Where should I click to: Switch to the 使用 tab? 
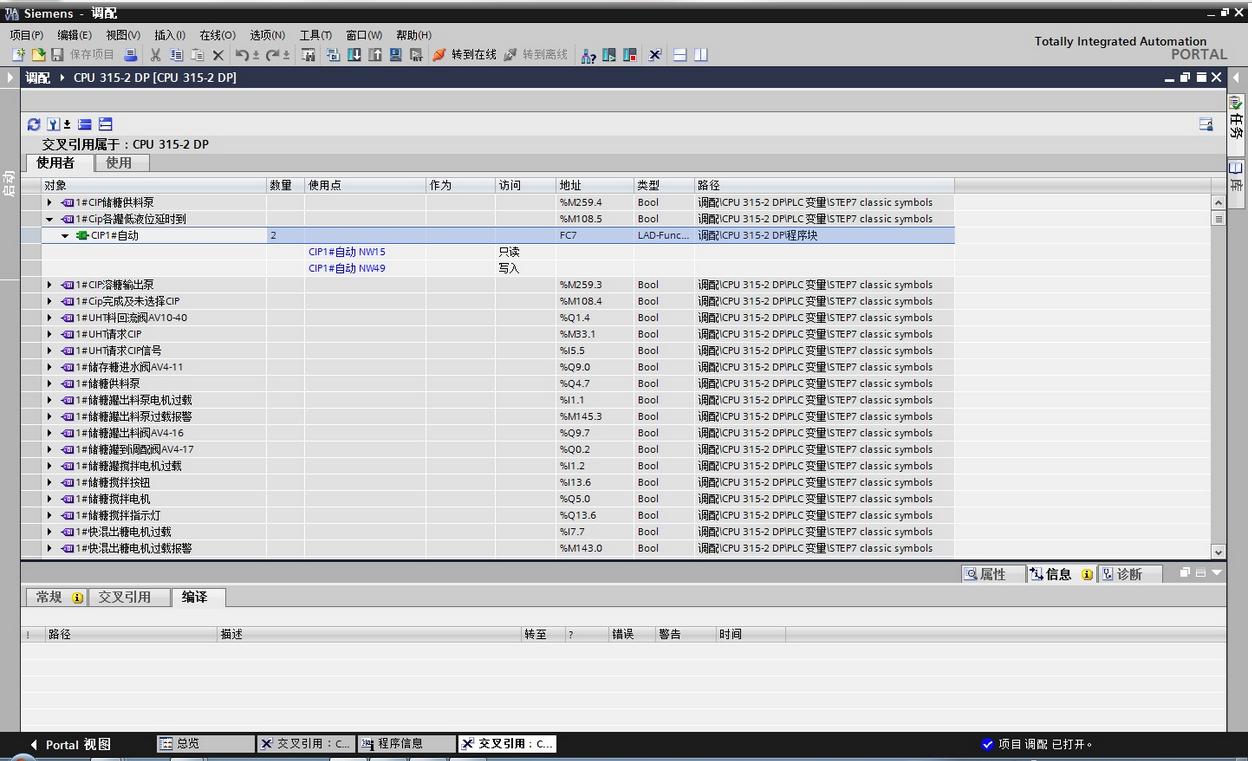119,162
